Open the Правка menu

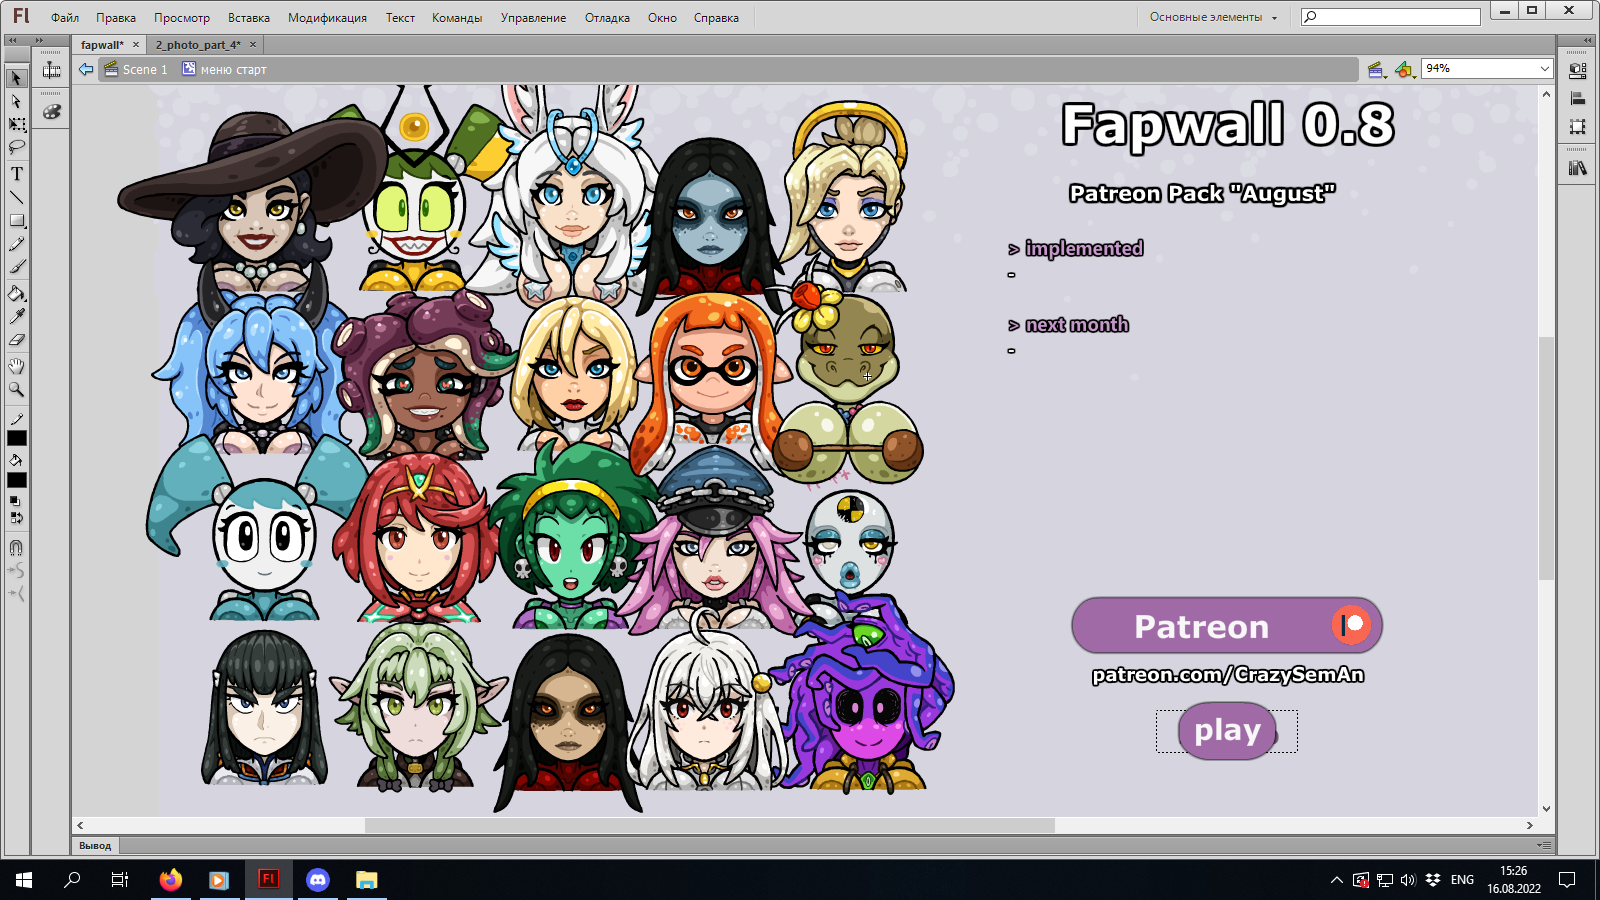pos(116,18)
